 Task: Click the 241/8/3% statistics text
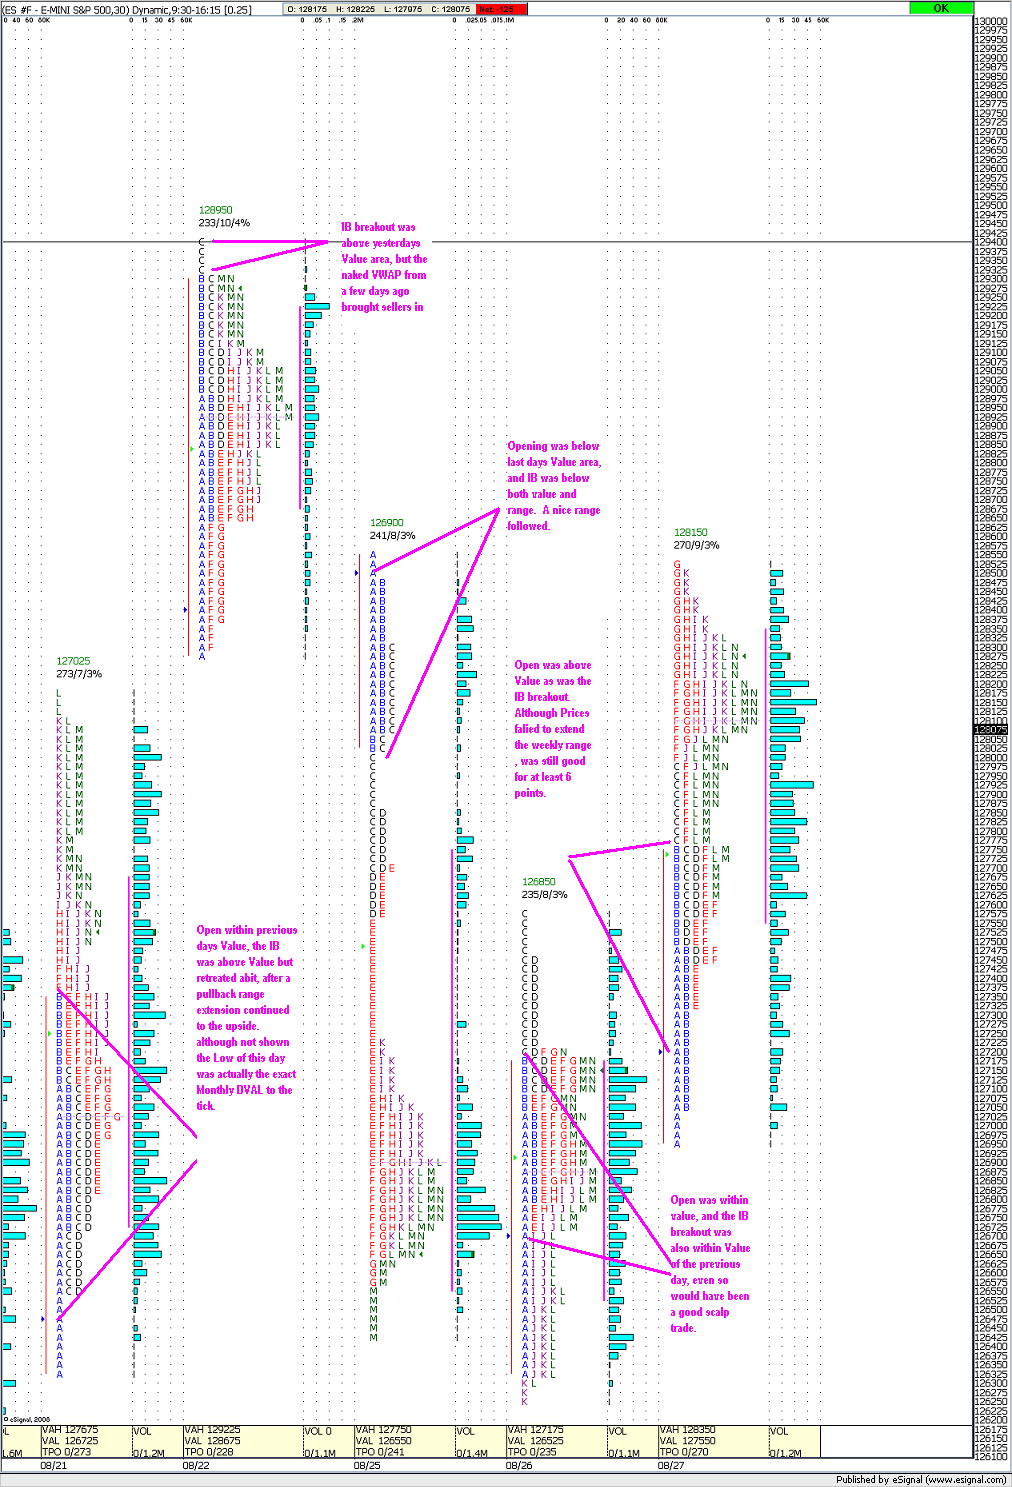point(393,536)
